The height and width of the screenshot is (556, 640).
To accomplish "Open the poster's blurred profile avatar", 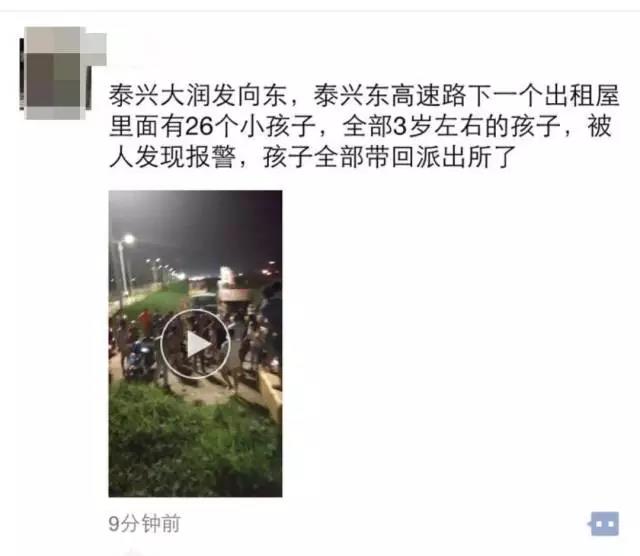I will pos(62,73).
